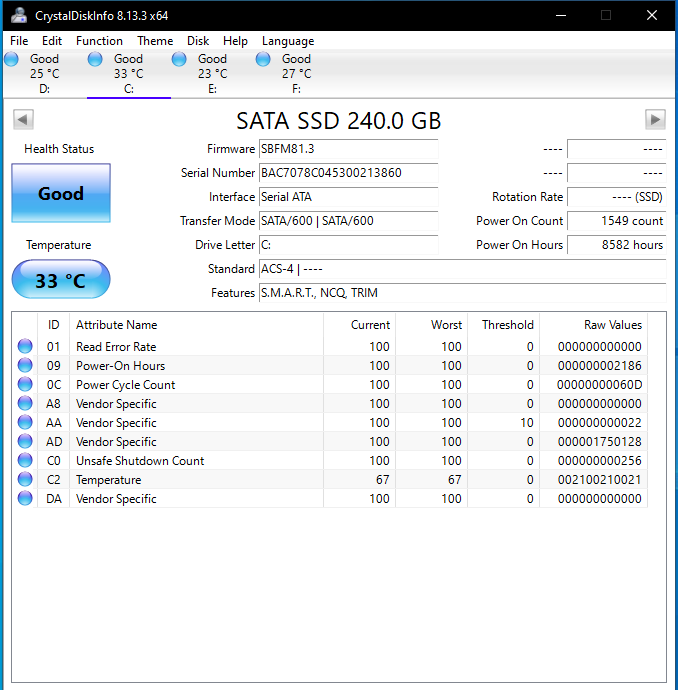This screenshot has width=678, height=690.
Task: Click raw value 000000000256
Action: [600, 461]
